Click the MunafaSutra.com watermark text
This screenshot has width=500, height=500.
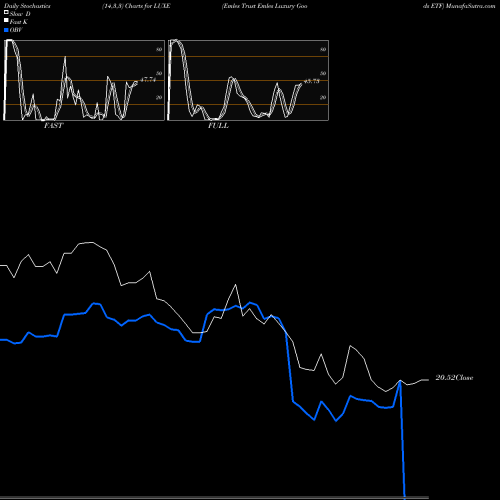click(x=470, y=6)
